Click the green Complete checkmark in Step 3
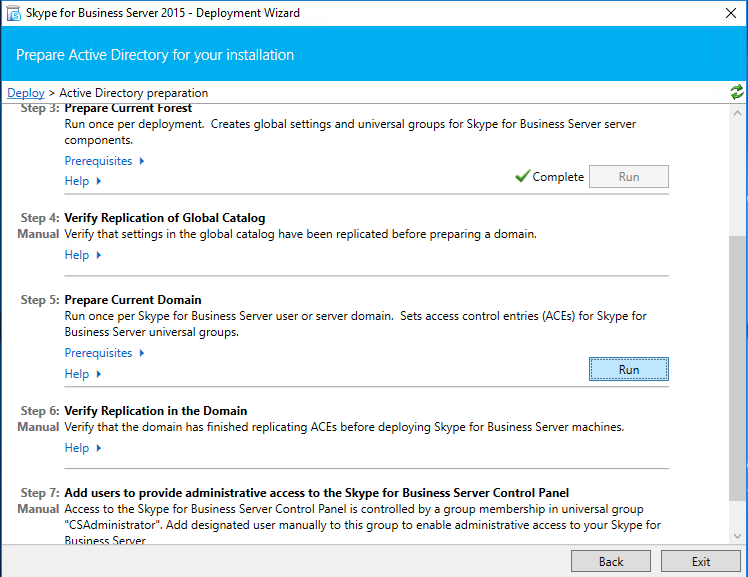The image size is (748, 577). [x=522, y=176]
